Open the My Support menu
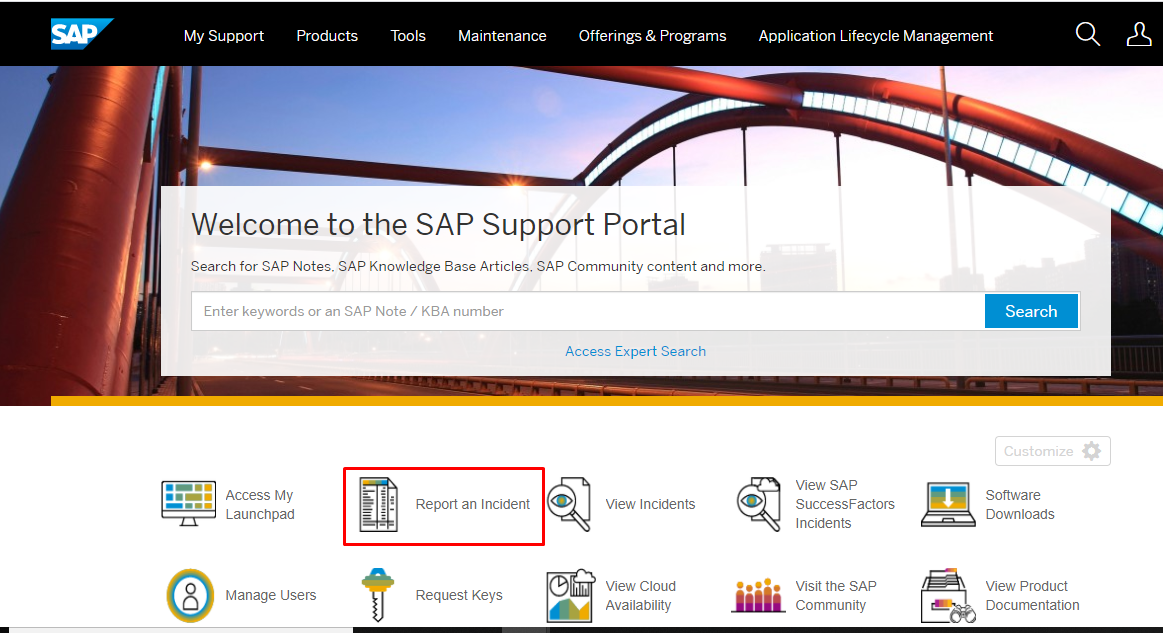The height and width of the screenshot is (633, 1163). [223, 36]
